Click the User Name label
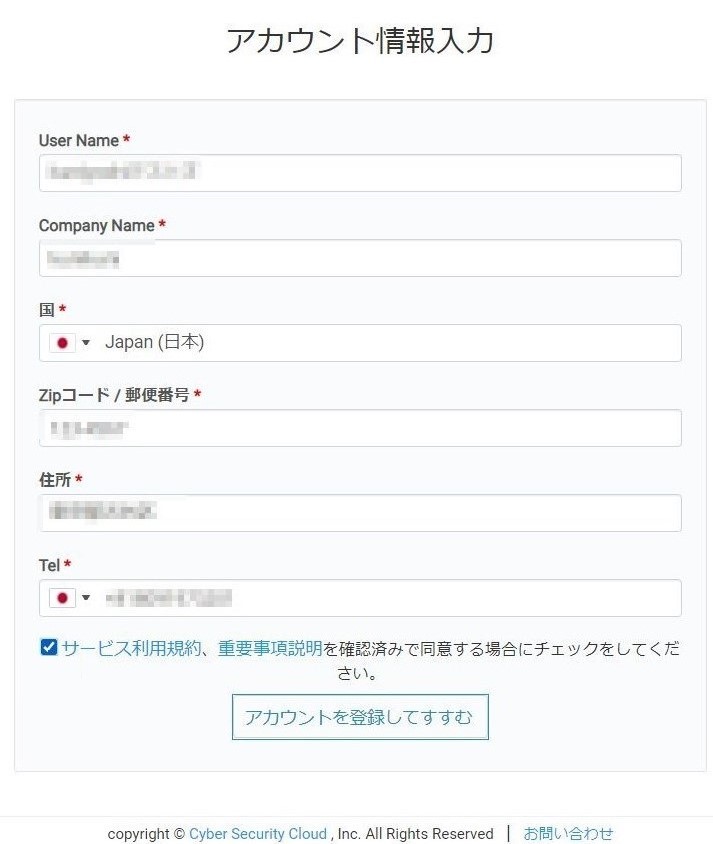713x844 pixels. [x=79, y=141]
